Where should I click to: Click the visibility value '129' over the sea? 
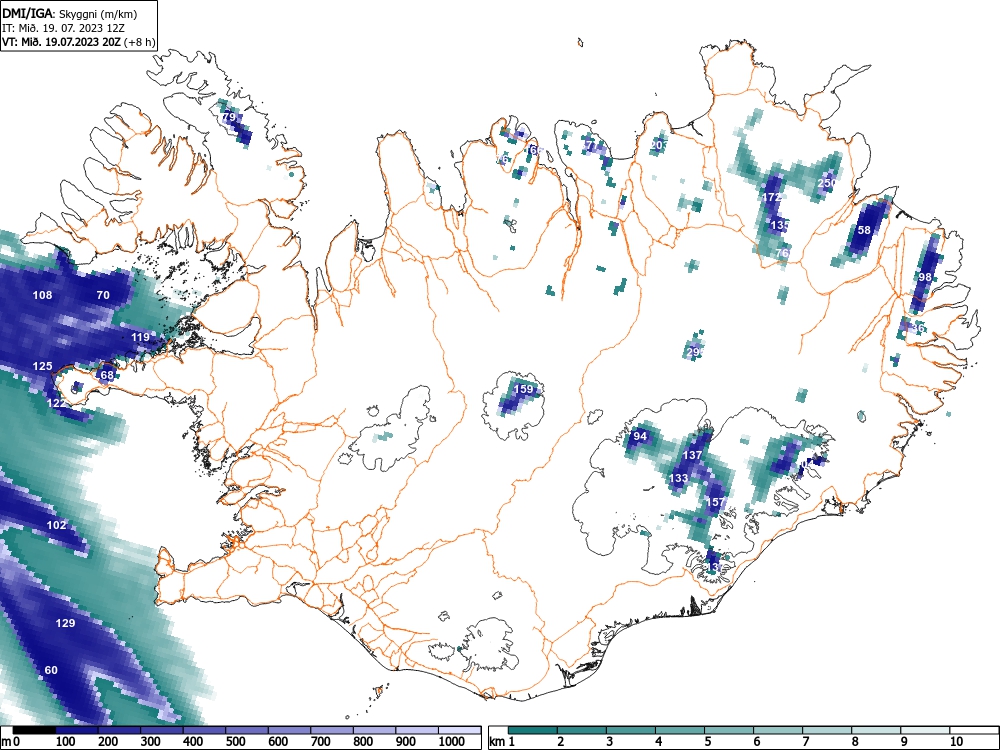click(x=66, y=623)
